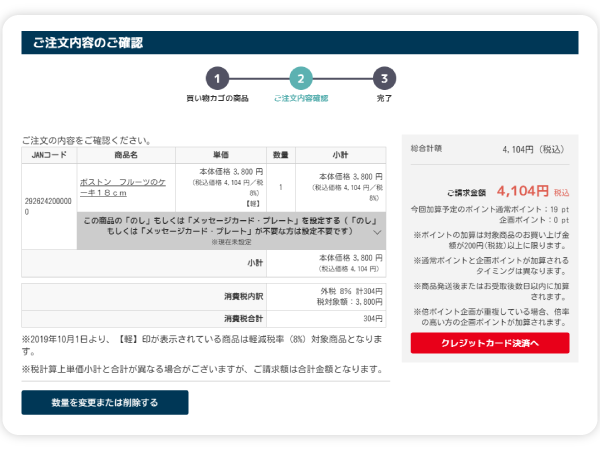
Task: Click the step 2 circle icon
Action: 301,78
